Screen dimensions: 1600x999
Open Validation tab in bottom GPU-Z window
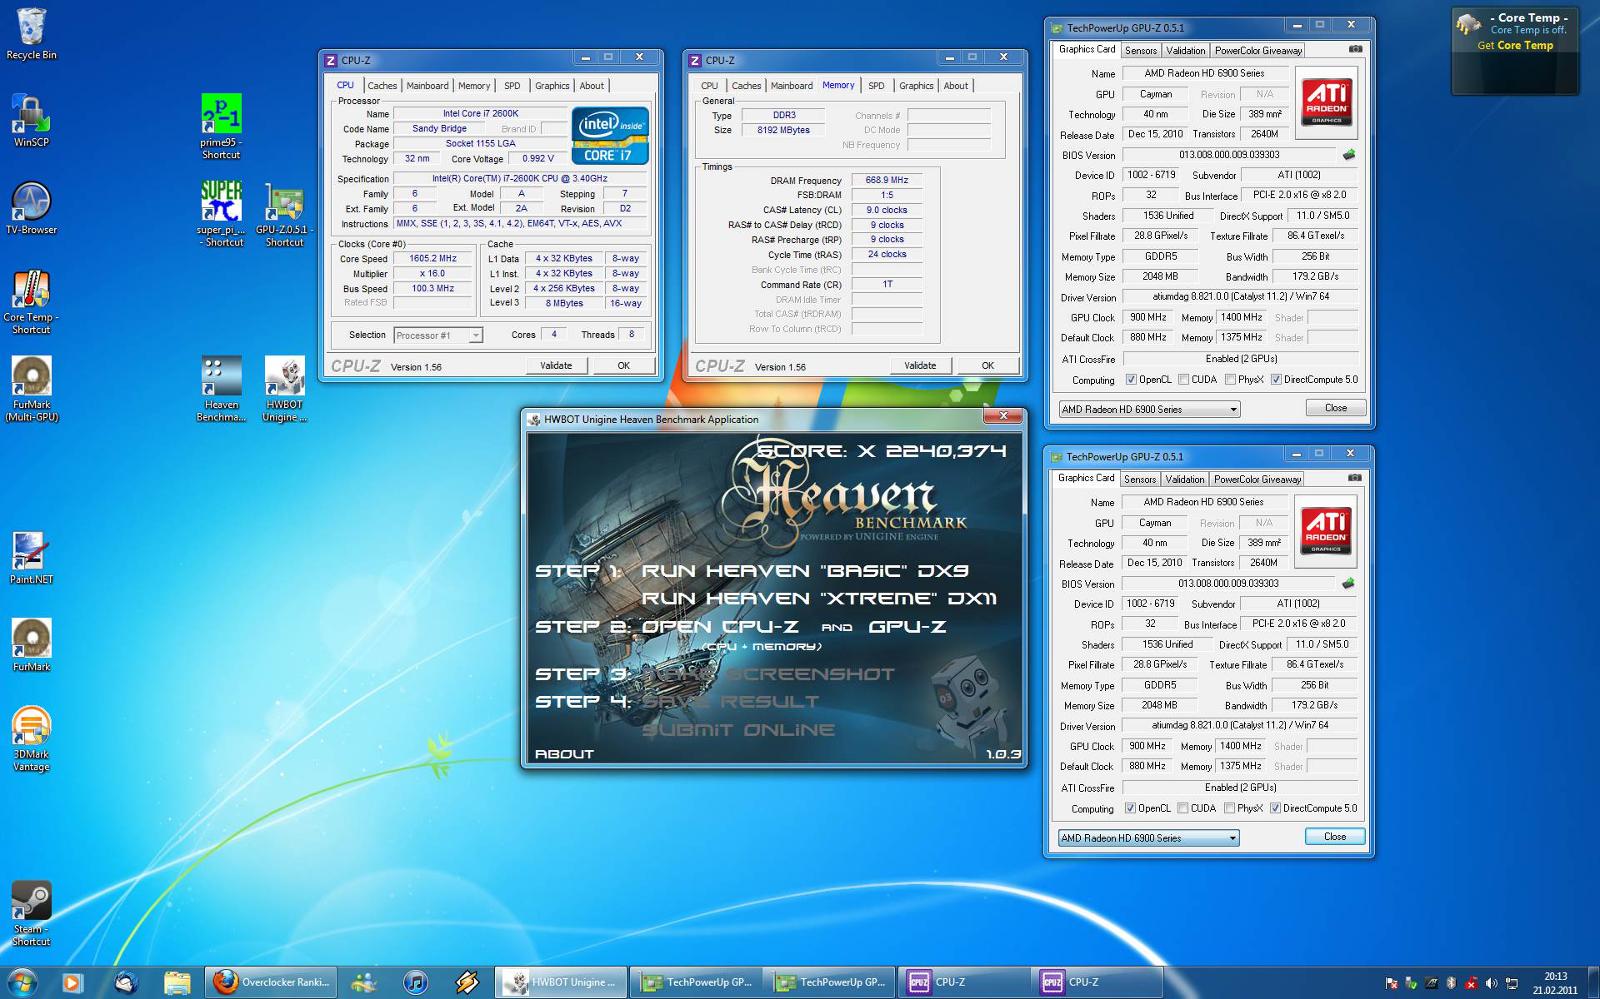pos(1185,479)
